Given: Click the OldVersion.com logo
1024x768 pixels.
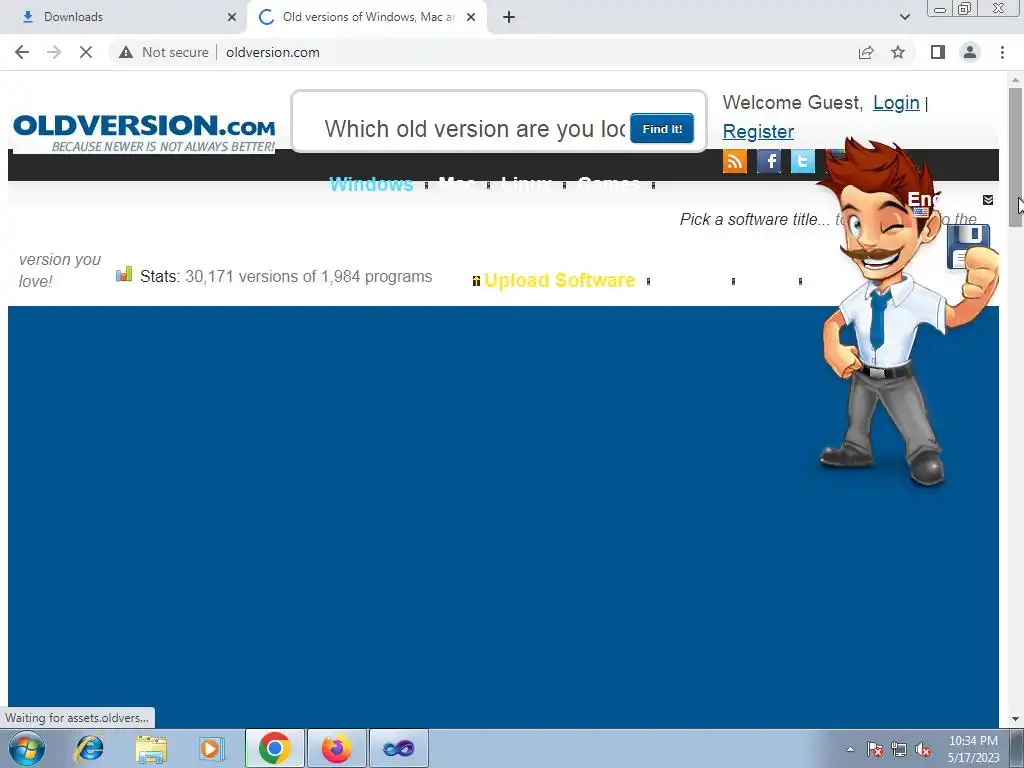Looking at the screenshot, I should [x=144, y=133].
